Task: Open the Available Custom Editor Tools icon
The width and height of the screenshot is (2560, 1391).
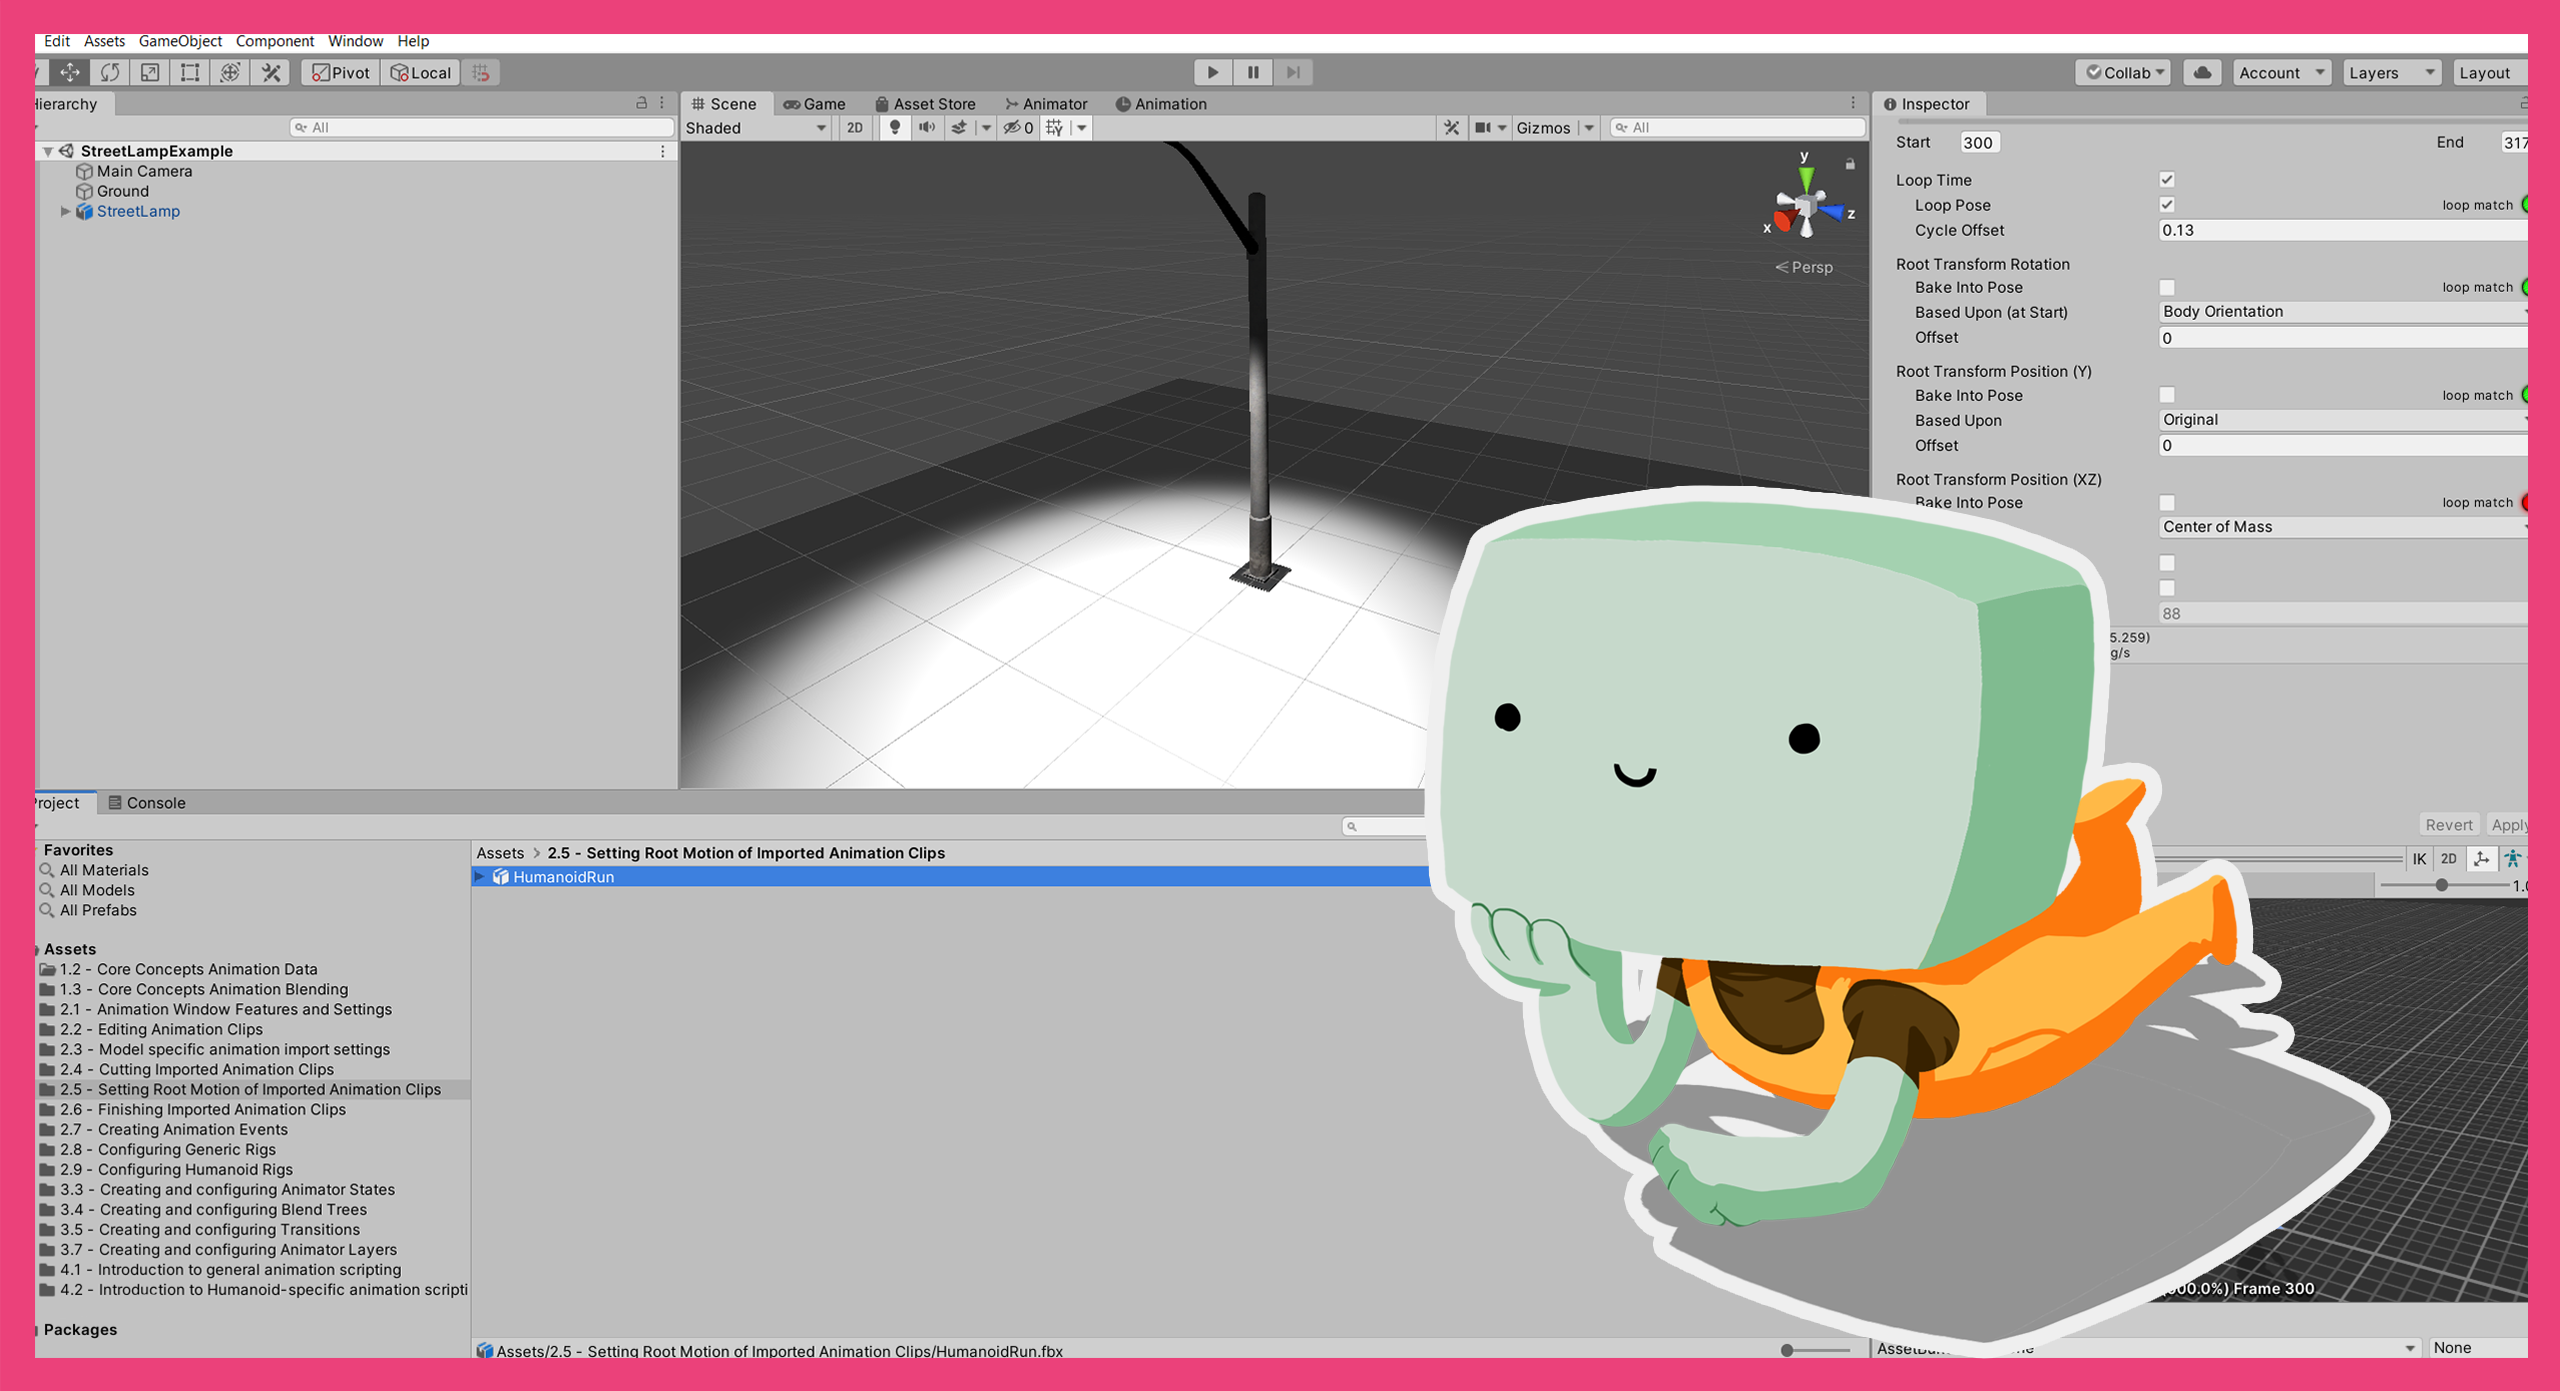Action: [x=268, y=72]
